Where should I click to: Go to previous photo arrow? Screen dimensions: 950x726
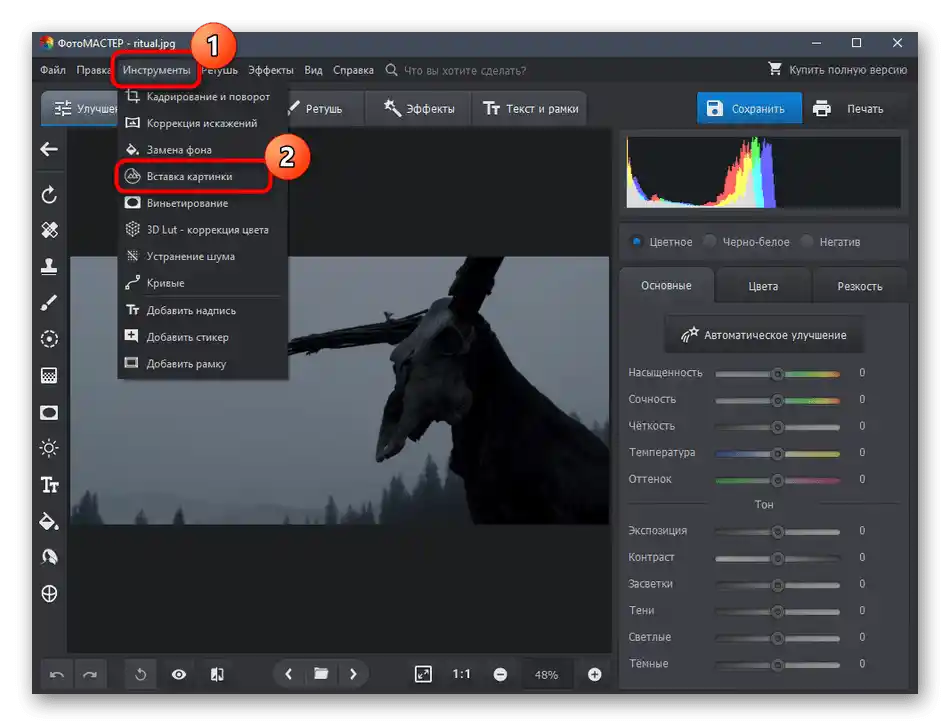click(x=289, y=674)
